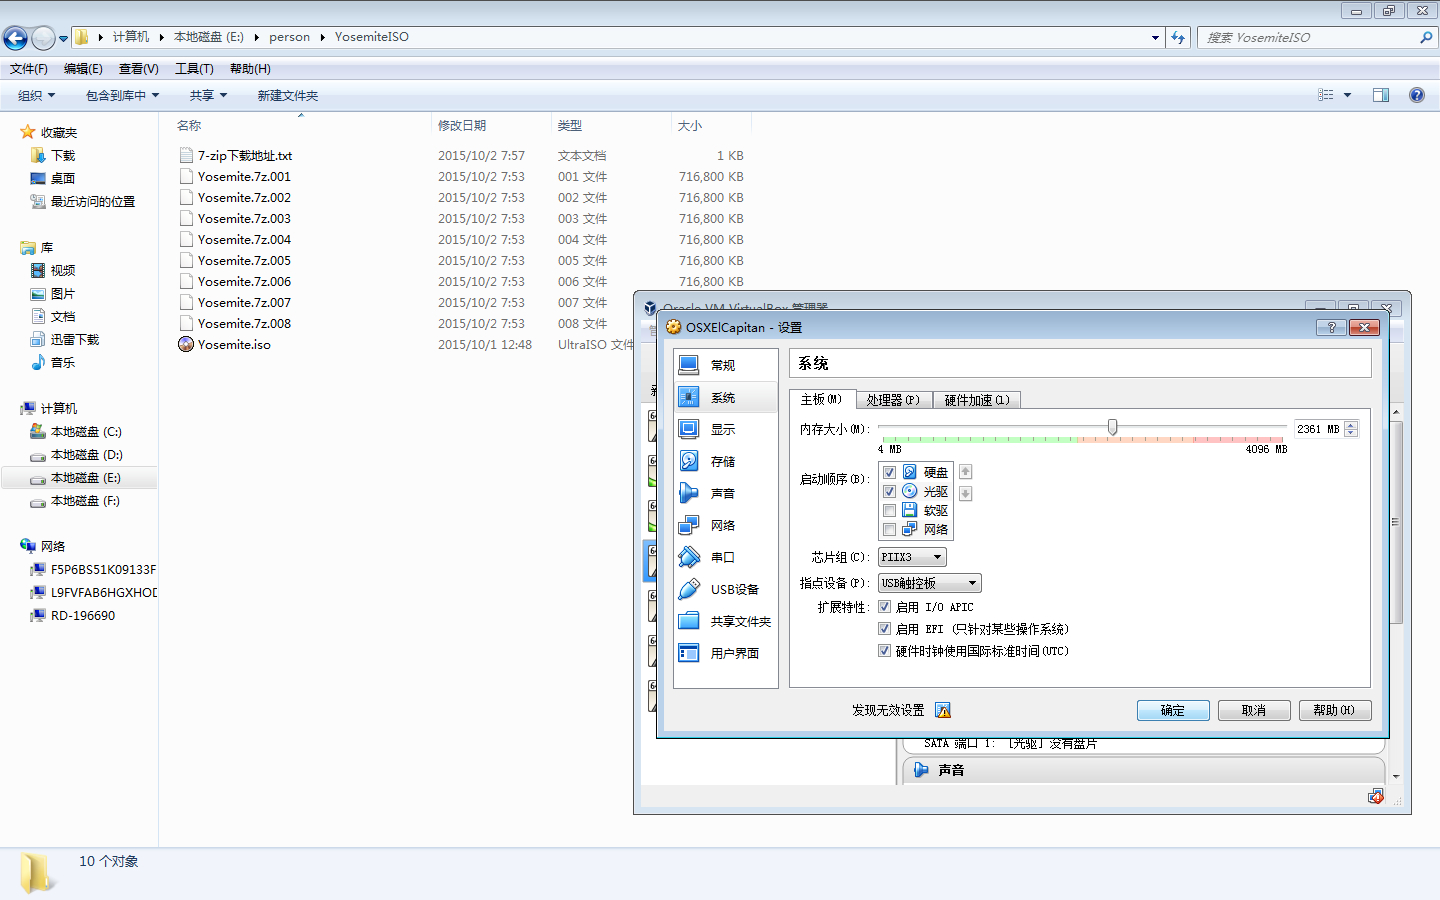Select the Yosemite.7z.001 file
Screen dimensions: 1440x900
tap(244, 176)
